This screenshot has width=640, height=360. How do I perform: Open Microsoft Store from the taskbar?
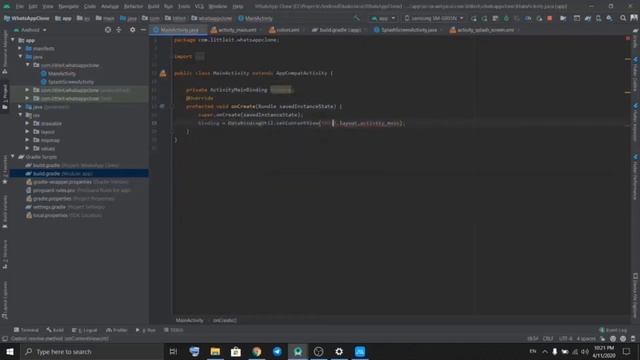[x=236, y=351]
